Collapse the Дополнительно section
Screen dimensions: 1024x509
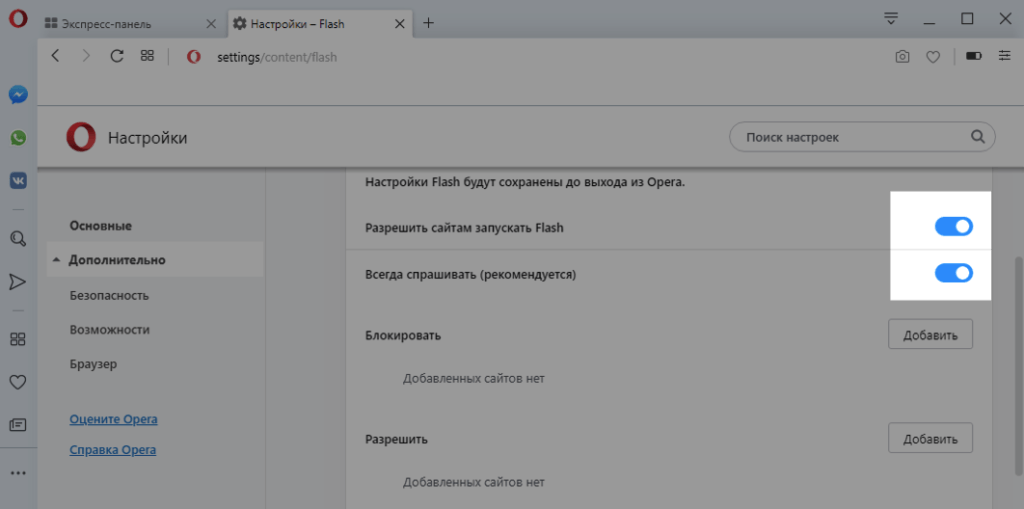[155, 260]
